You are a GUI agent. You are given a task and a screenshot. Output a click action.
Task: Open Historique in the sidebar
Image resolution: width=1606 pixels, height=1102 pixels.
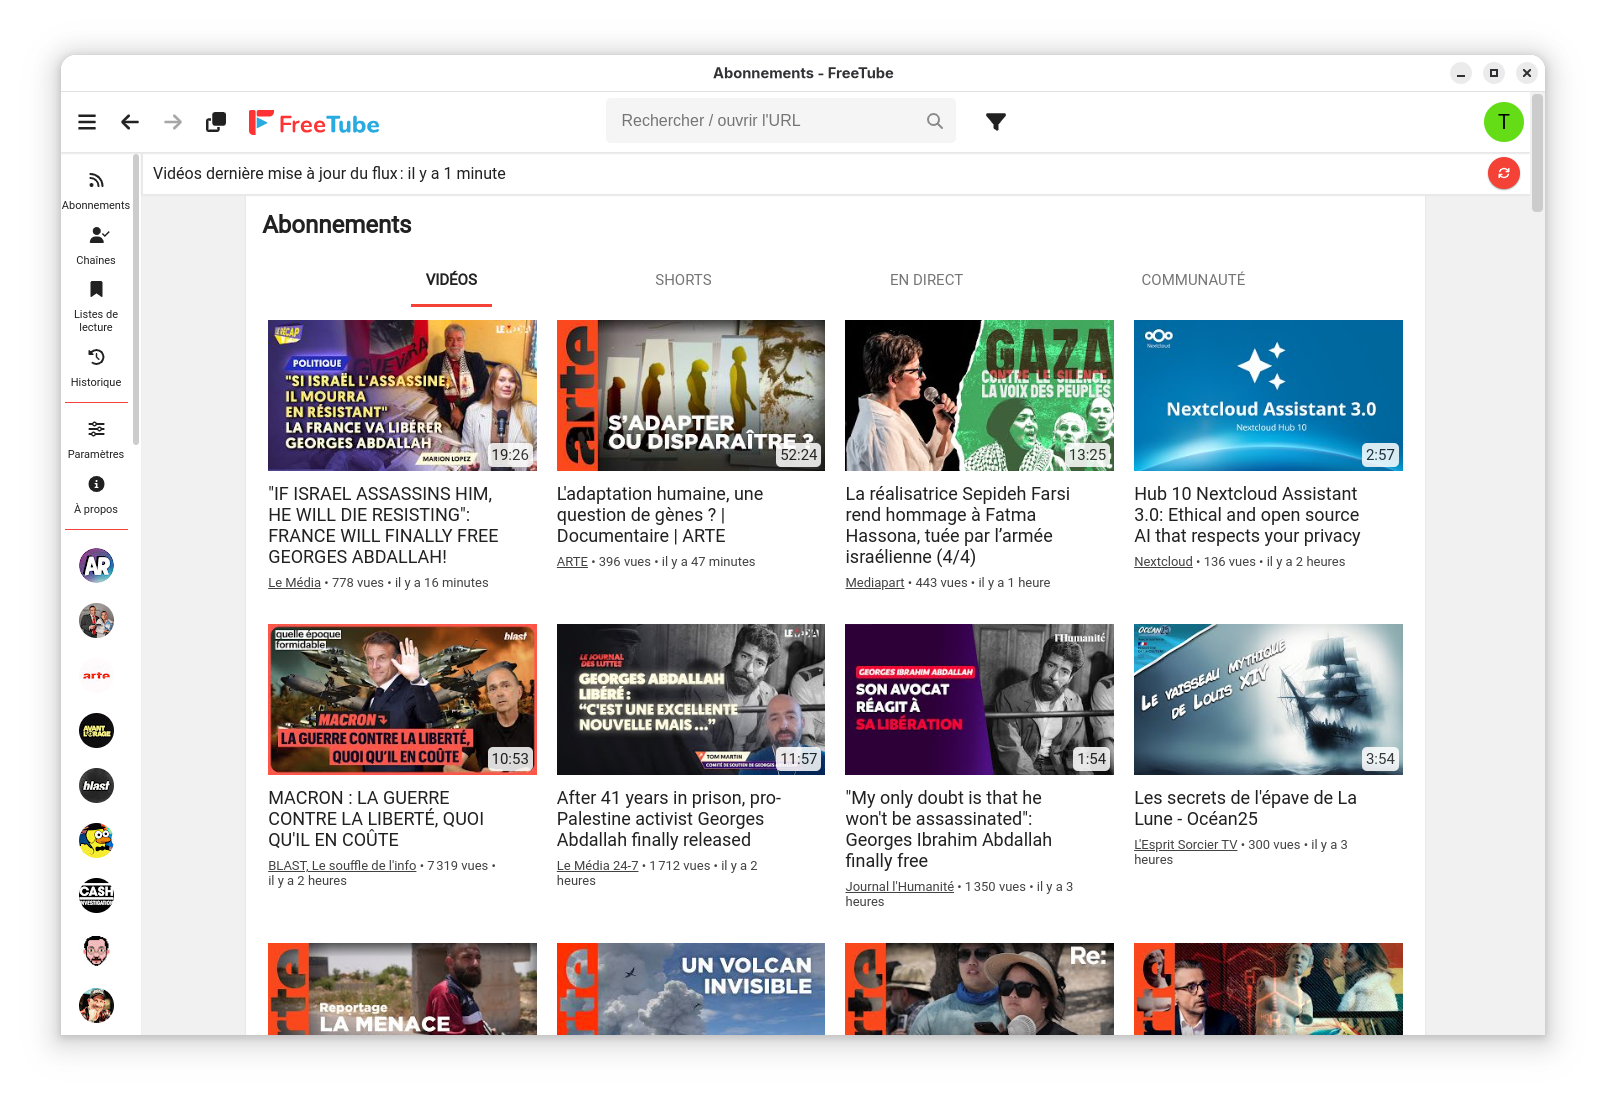(x=96, y=367)
